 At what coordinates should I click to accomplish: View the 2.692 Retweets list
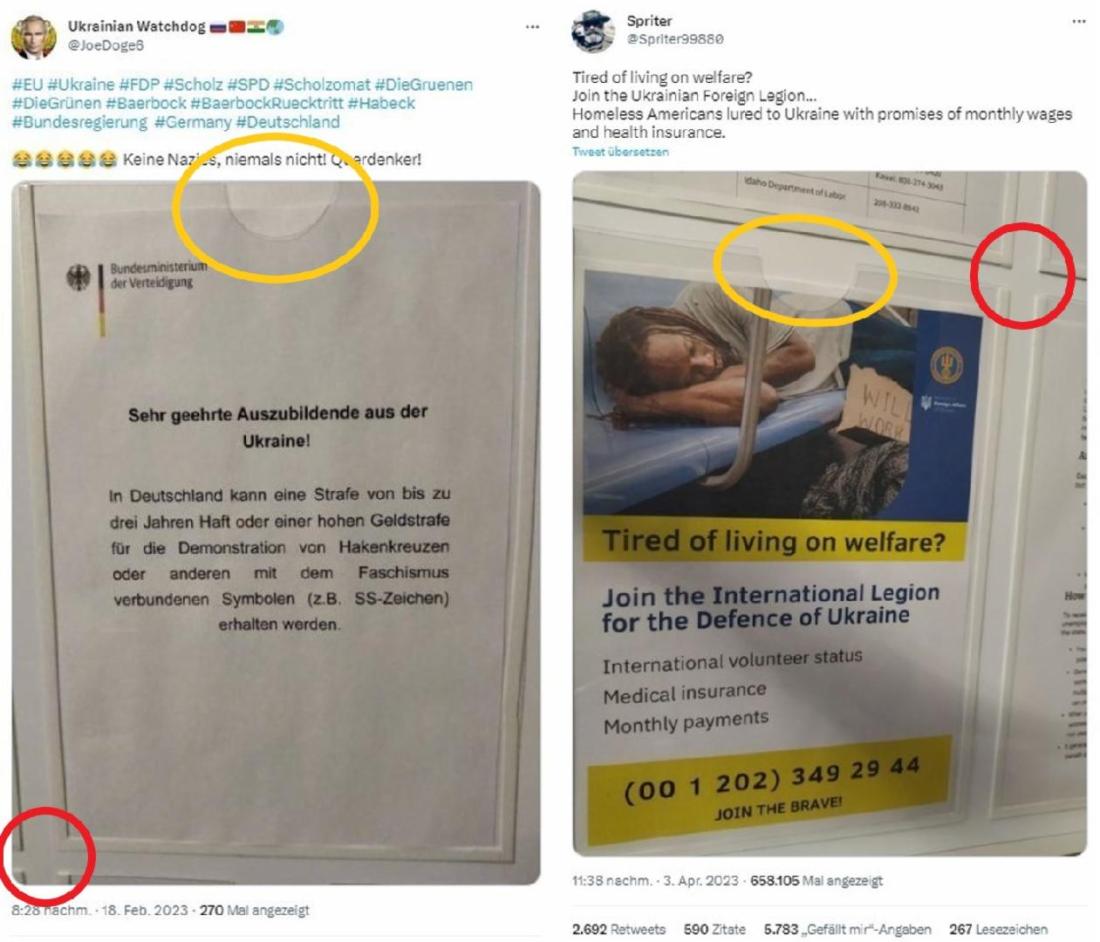[x=619, y=929]
